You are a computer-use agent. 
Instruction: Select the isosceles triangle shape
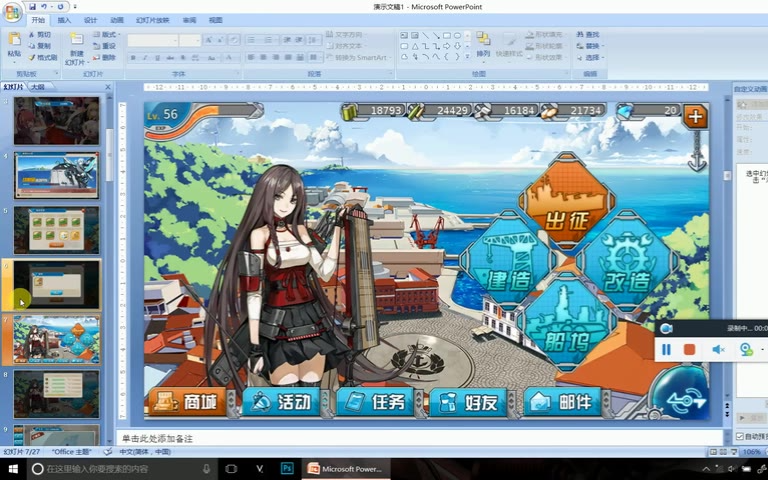pos(415,46)
